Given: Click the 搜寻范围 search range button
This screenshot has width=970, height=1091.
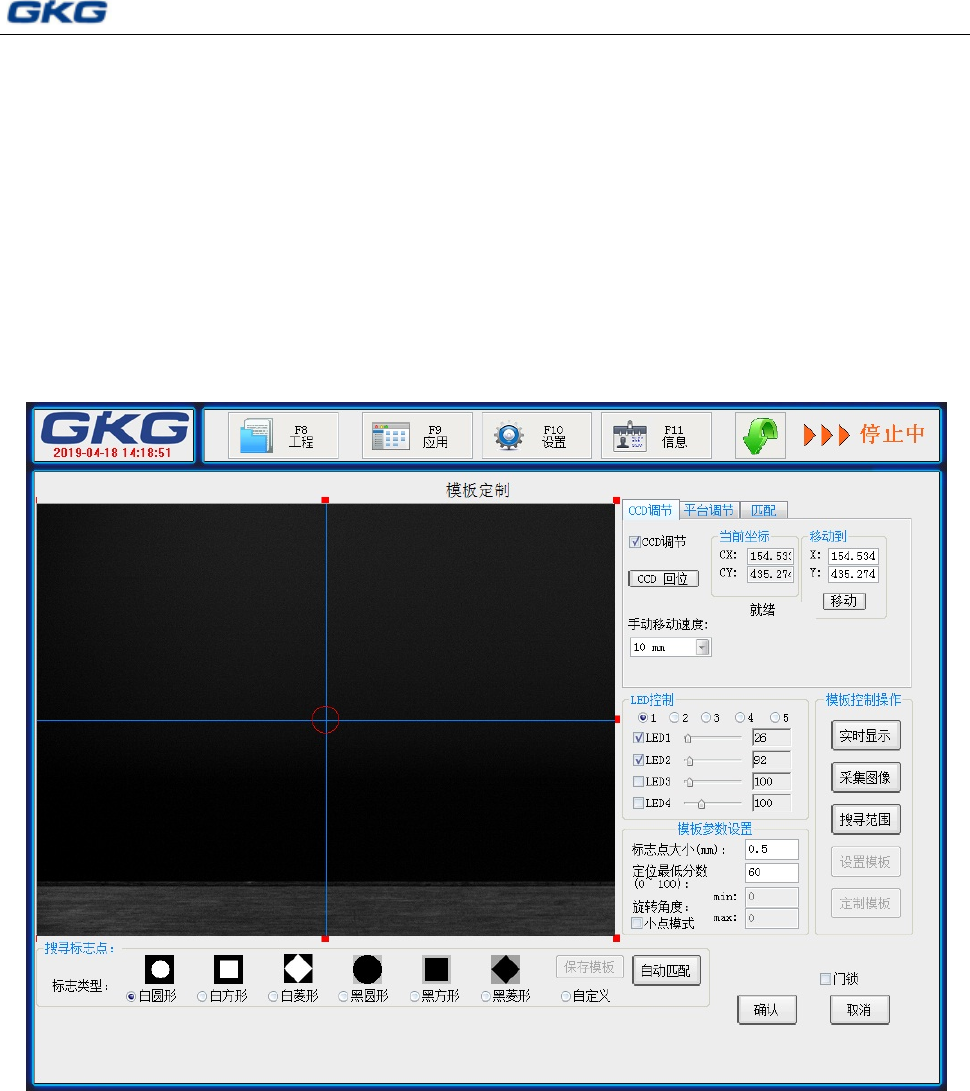Looking at the screenshot, I should (866, 820).
